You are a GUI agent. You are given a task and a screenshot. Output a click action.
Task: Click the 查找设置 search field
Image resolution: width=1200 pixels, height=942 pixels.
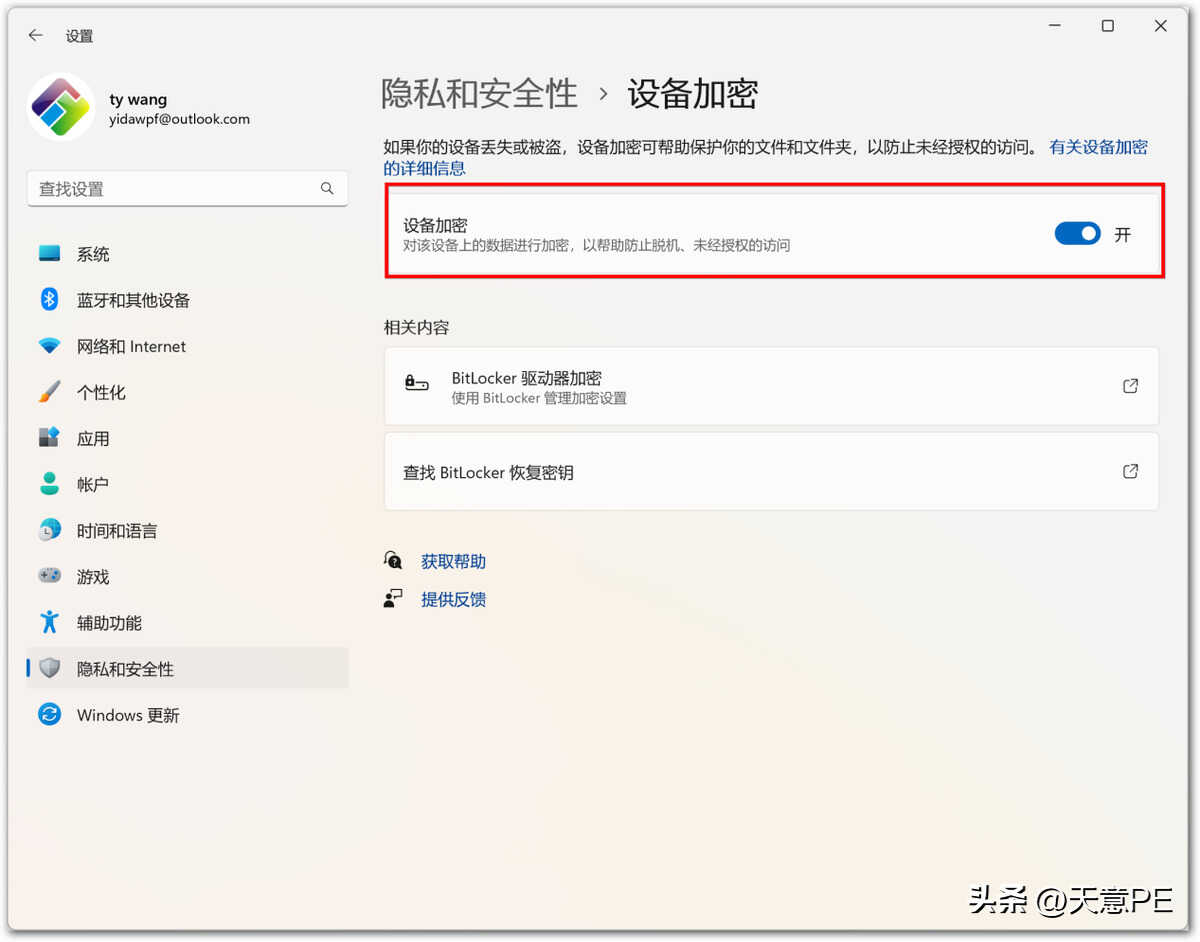pyautogui.click(x=175, y=189)
